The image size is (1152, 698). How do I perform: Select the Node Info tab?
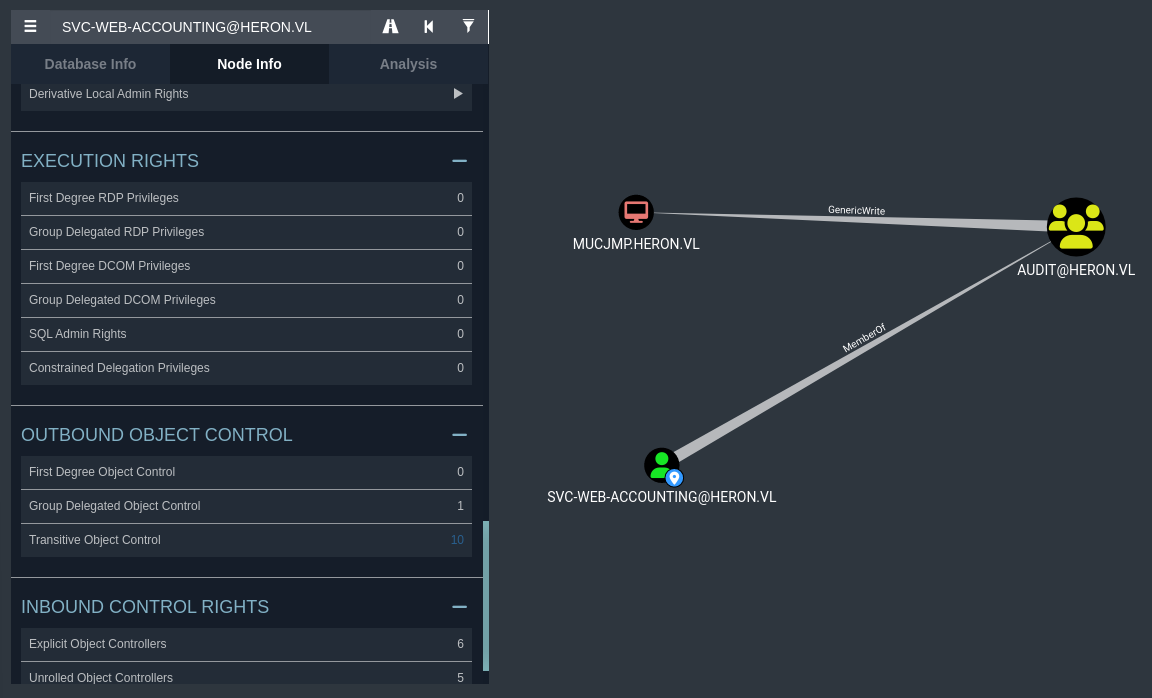pyautogui.click(x=249, y=64)
